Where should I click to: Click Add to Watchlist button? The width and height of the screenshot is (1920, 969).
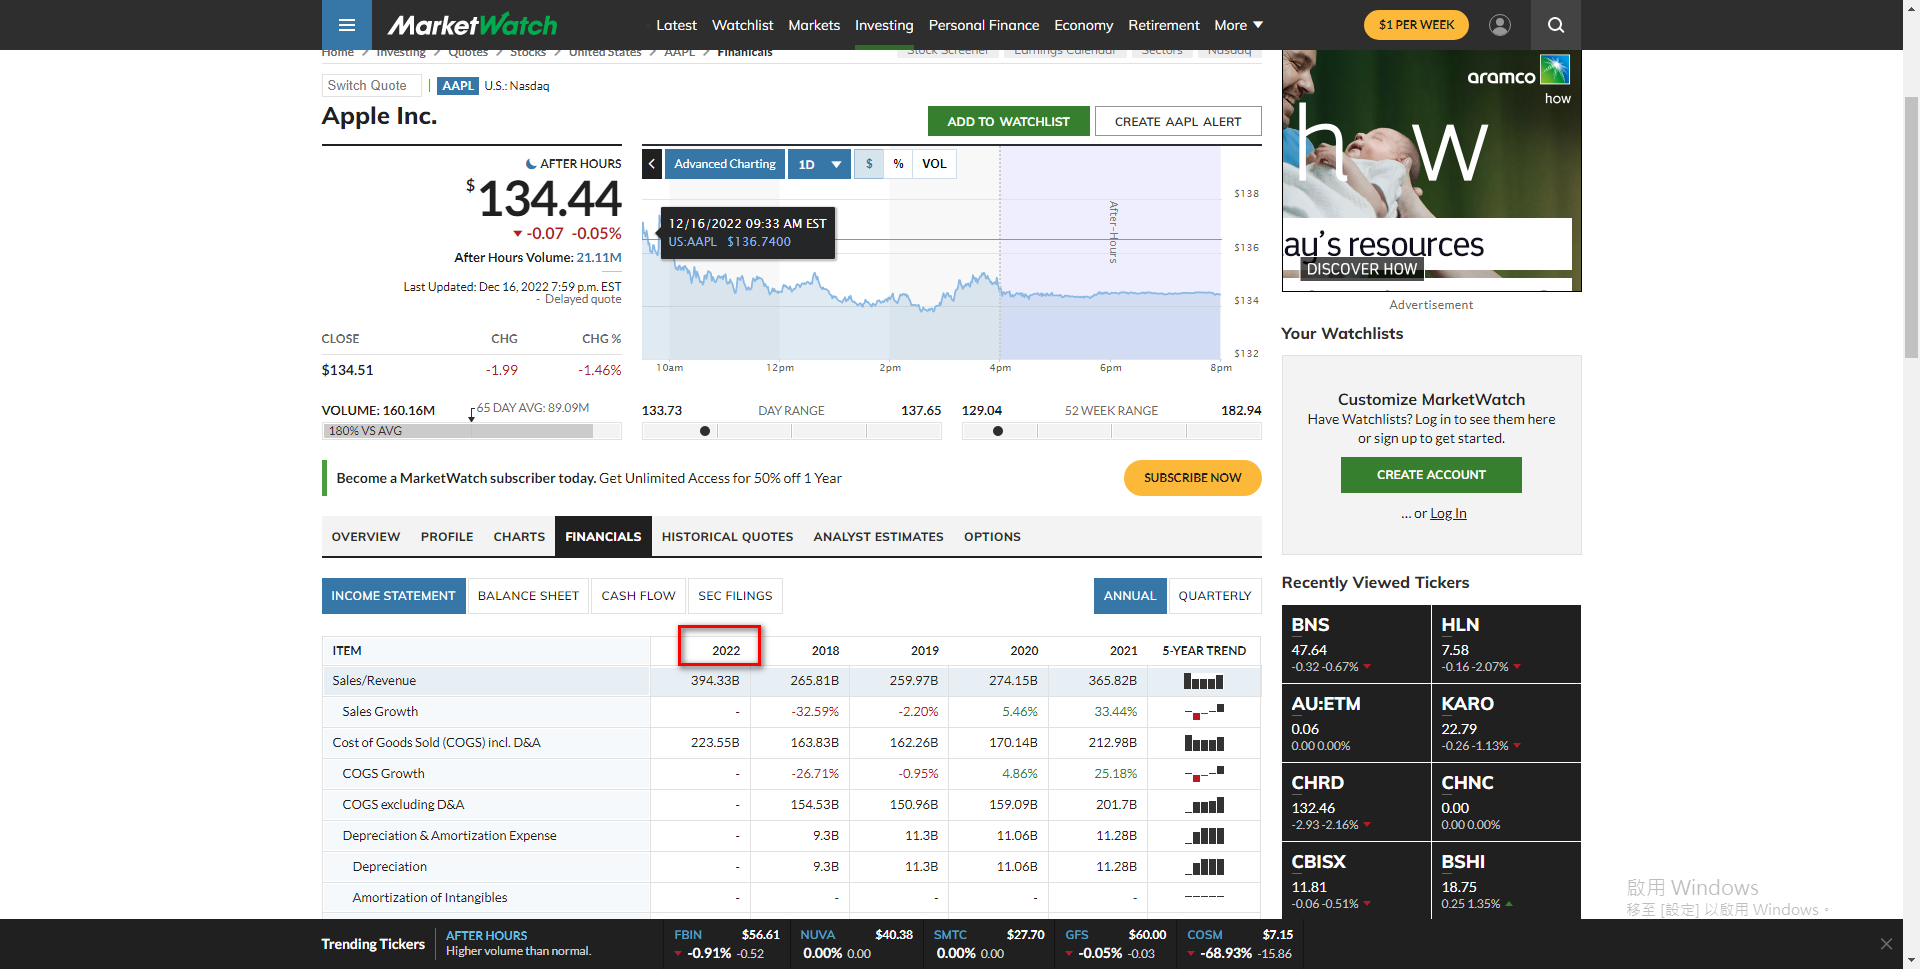[x=1008, y=121]
